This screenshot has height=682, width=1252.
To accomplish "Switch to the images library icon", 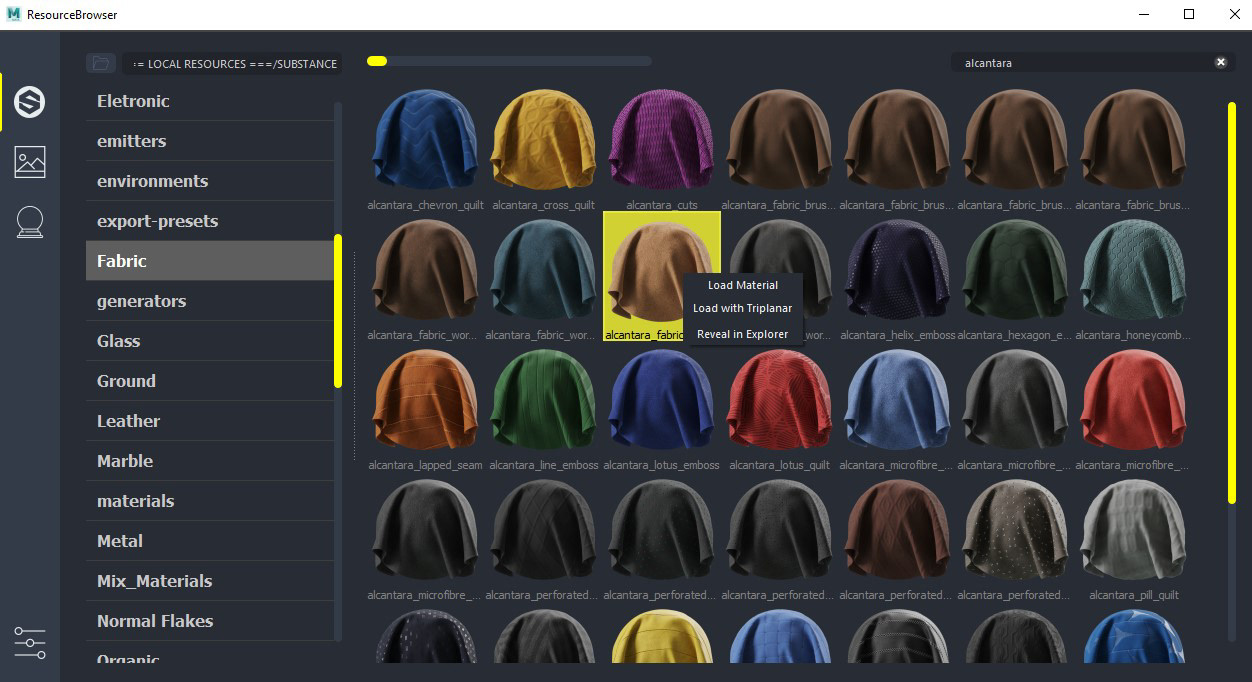I will pos(29,162).
